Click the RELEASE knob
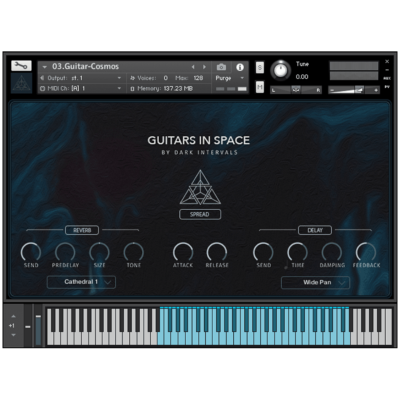400x400 pixels. pos(217,252)
